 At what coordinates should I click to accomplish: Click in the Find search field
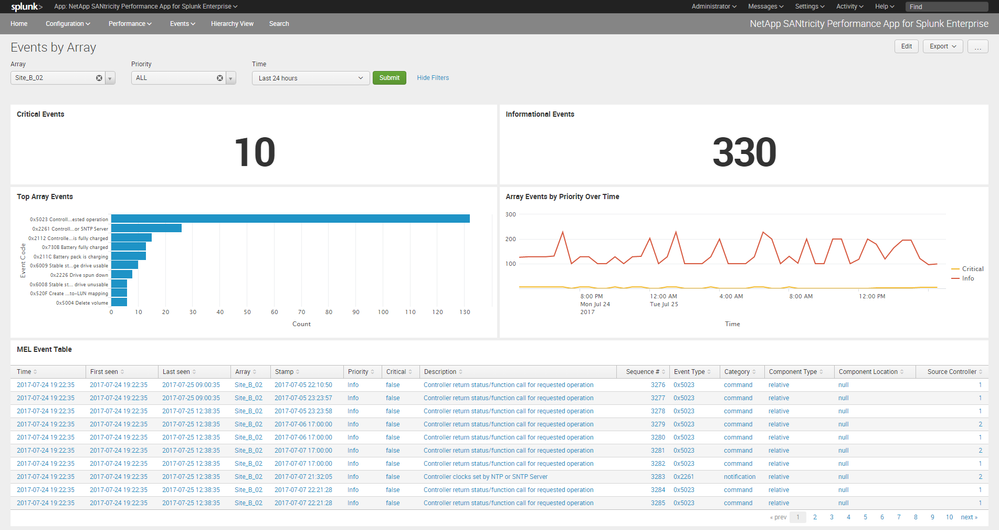pyautogui.click(x=948, y=7)
